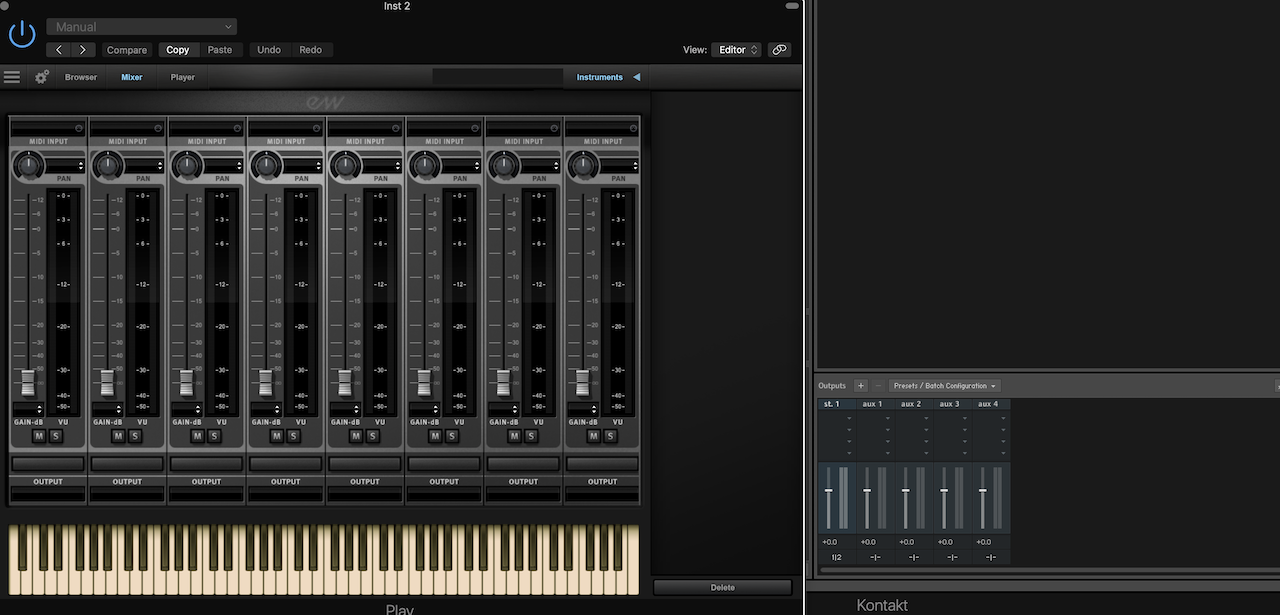The width and height of the screenshot is (1280, 615).
Task: Open the View Editor dropdown
Action: (x=738, y=50)
